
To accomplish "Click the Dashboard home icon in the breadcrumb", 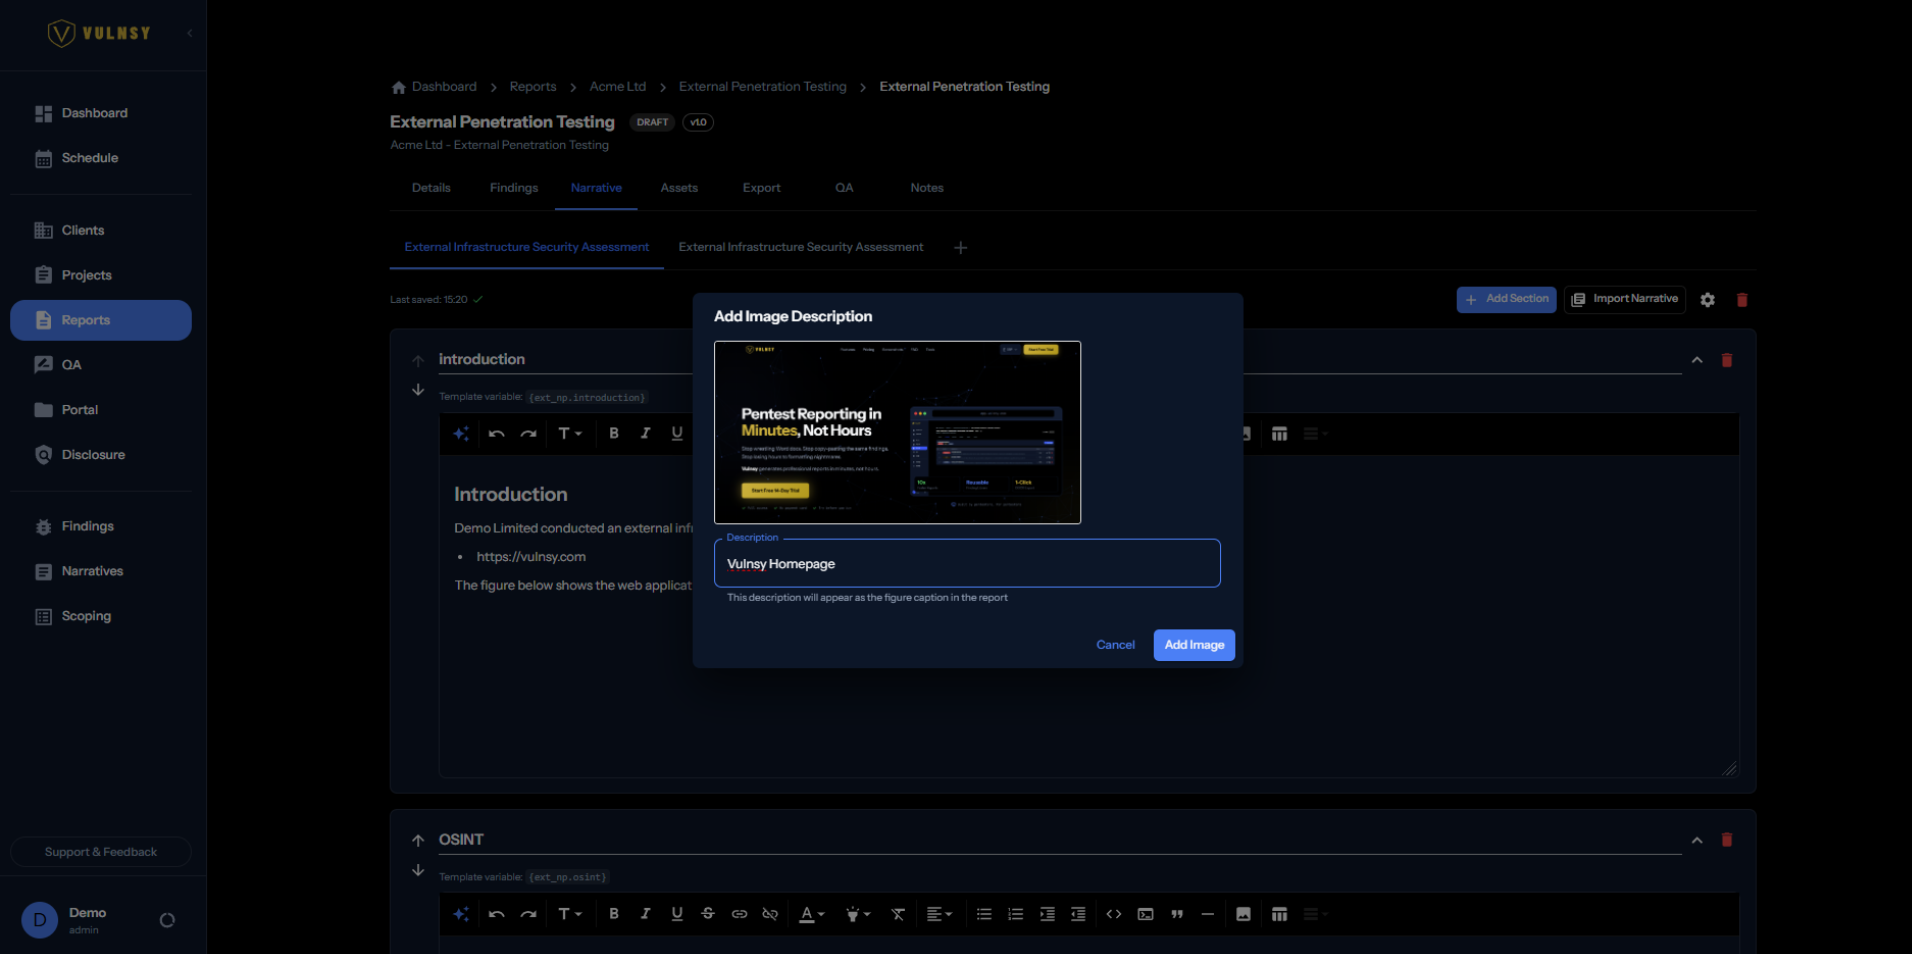I will click(399, 87).
